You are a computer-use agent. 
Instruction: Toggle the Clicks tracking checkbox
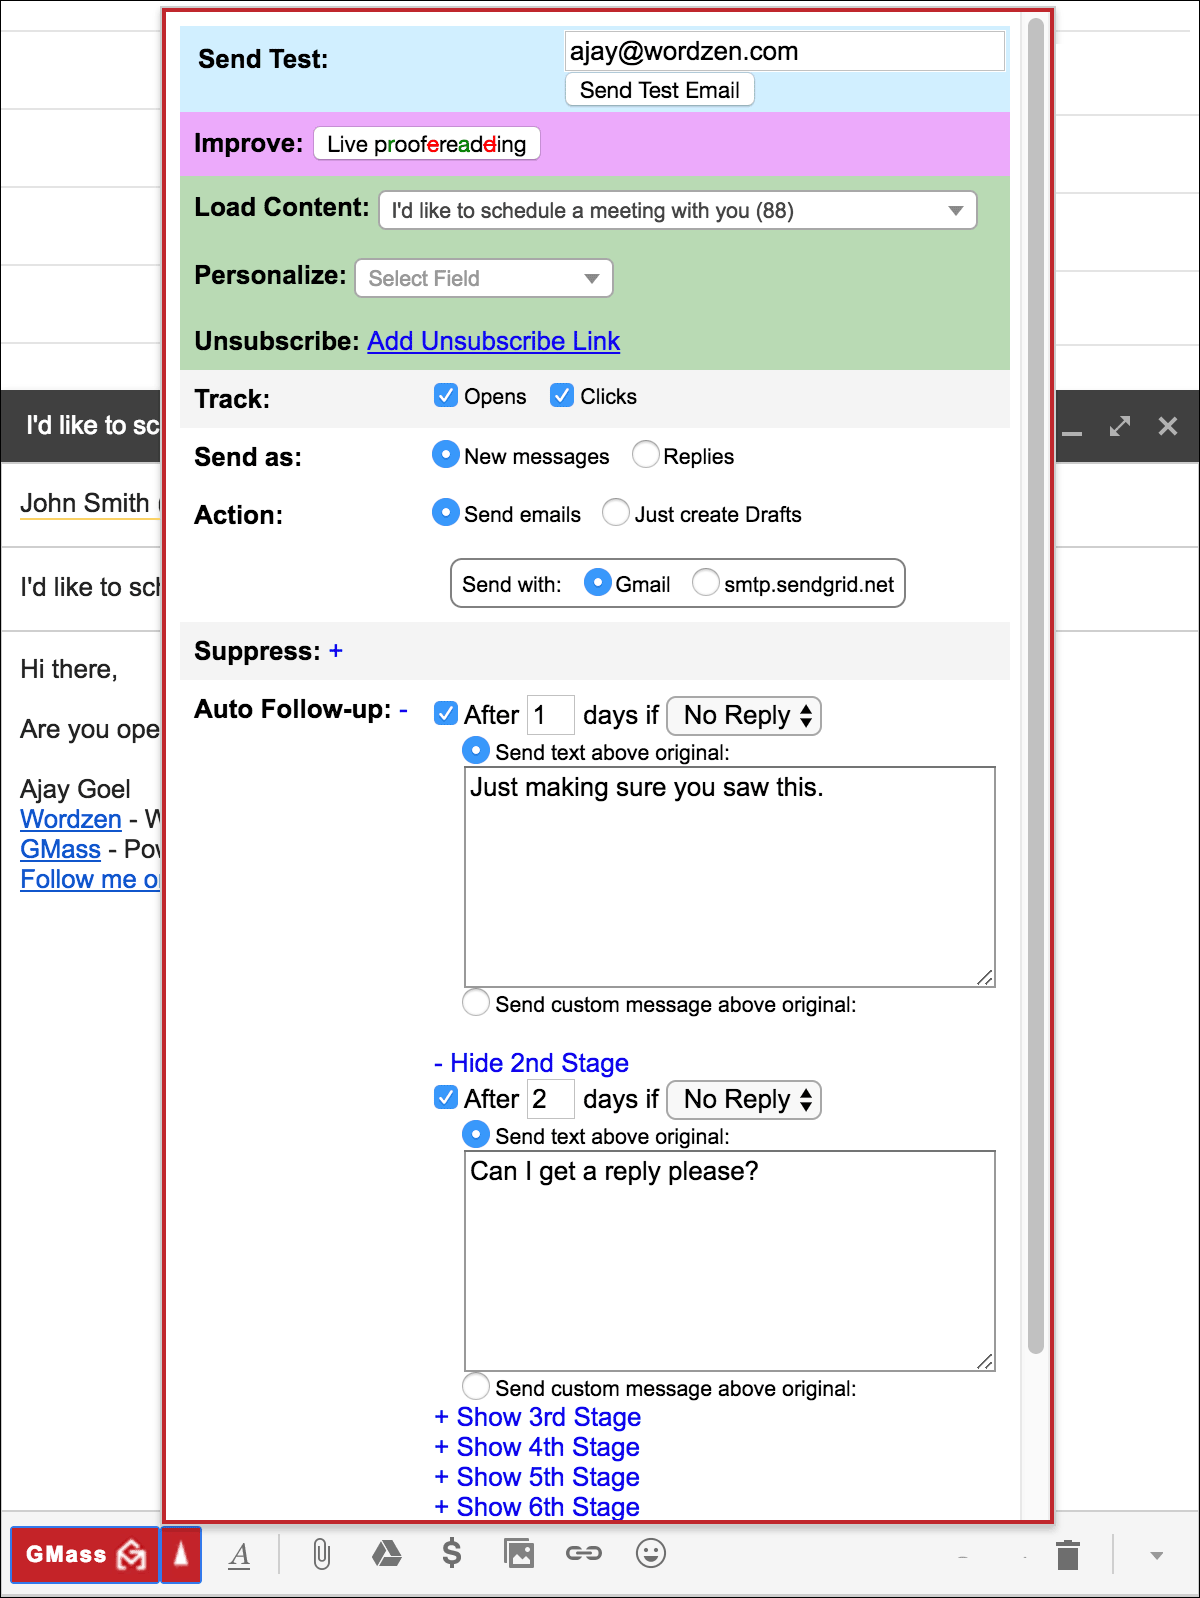tap(562, 396)
